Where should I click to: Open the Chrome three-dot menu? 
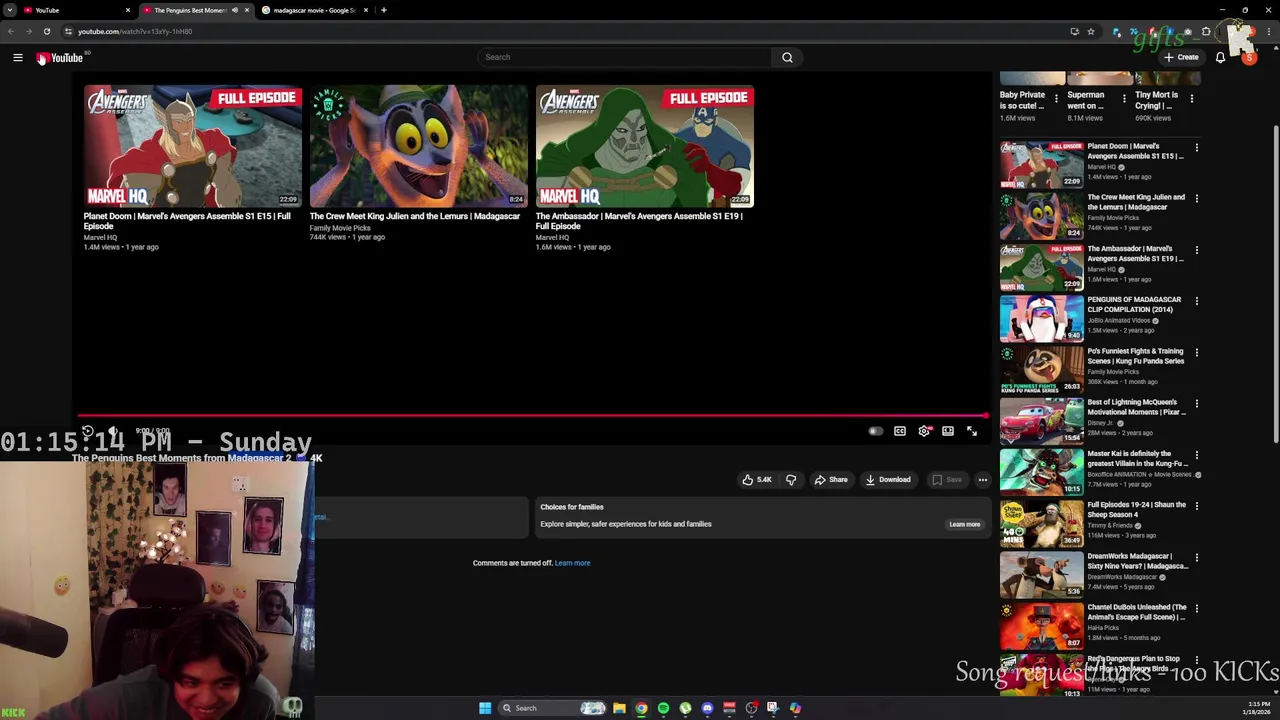pyautogui.click(x=1270, y=31)
